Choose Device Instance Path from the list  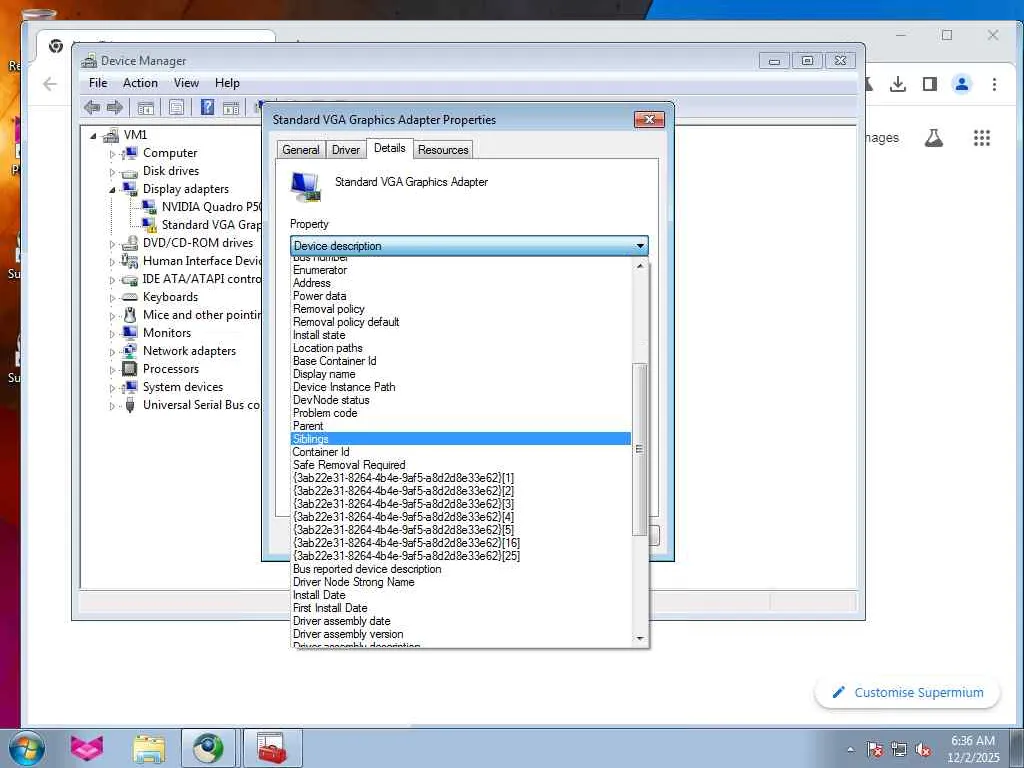[460, 387]
